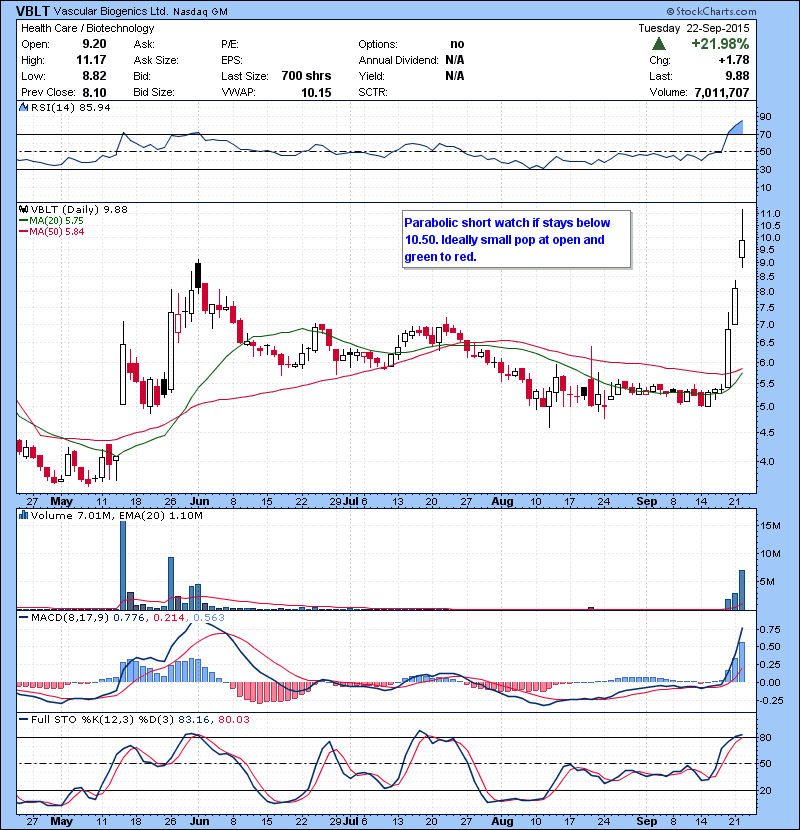Click the Nasdaq GM exchange label
The width and height of the screenshot is (800, 830).
200,12
